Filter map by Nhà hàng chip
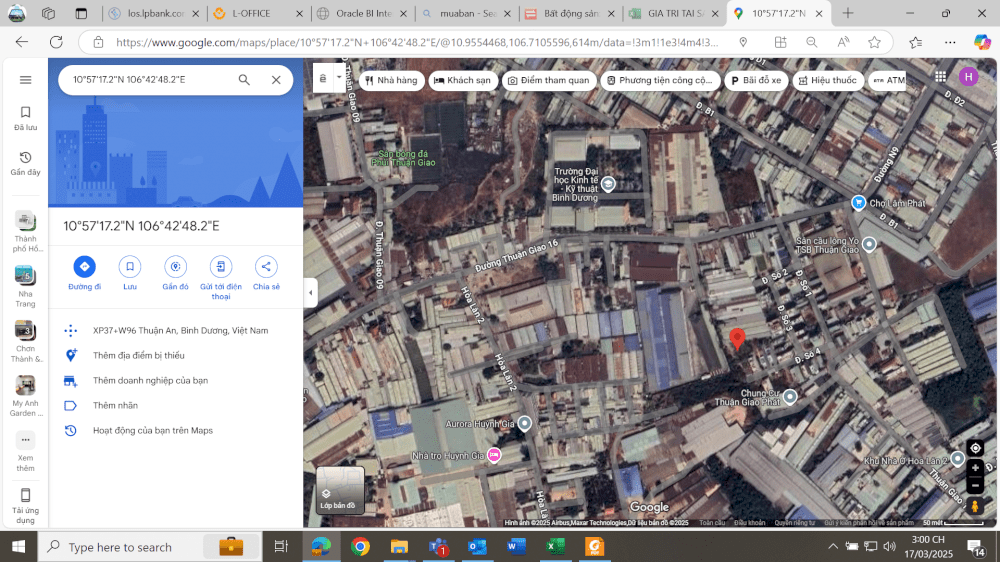This screenshot has height=562, width=1000. coord(391,80)
